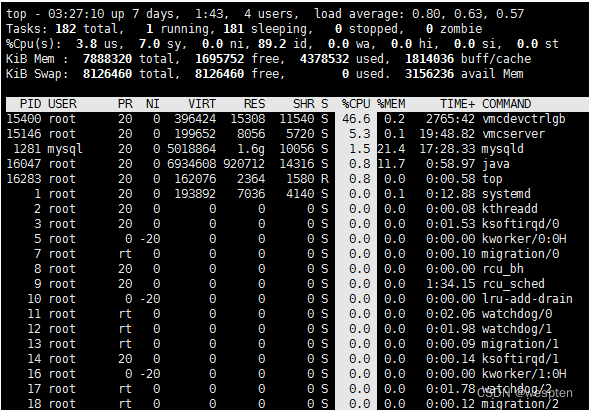The image size is (589, 410).
Task: Click the 5.3 CPU percentage value
Action: pos(359,134)
